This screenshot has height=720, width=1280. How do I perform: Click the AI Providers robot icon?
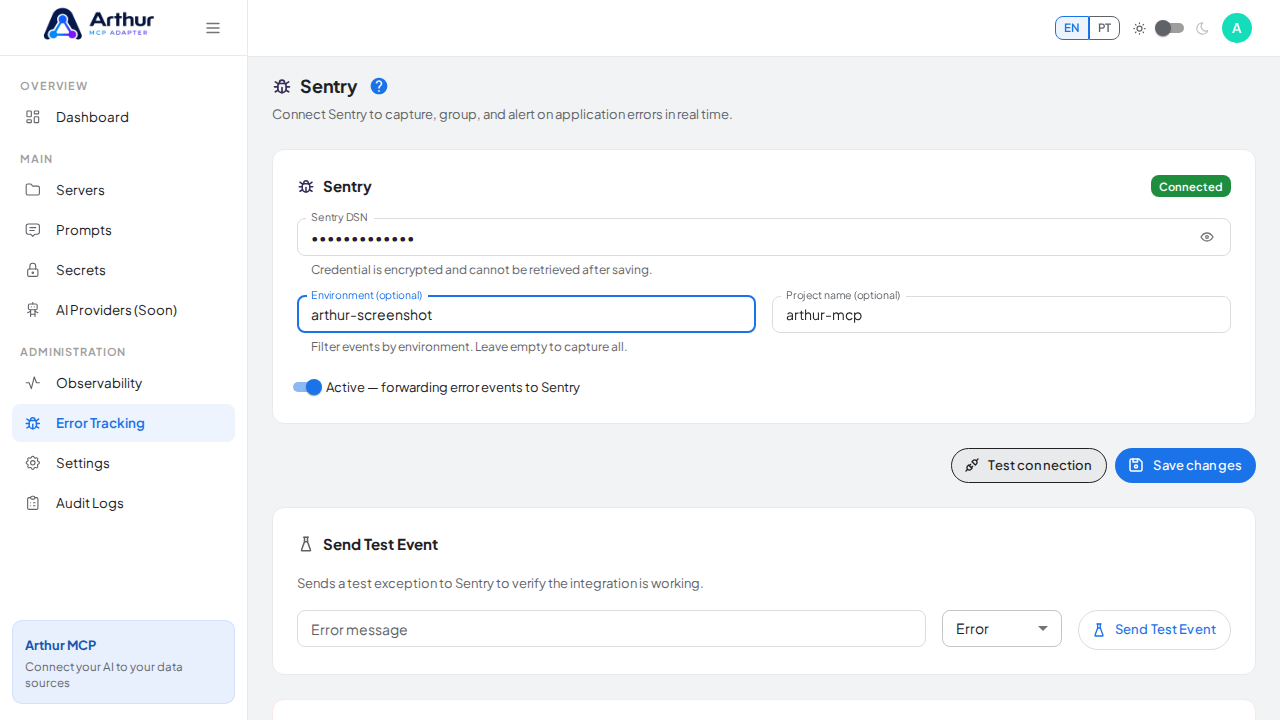(33, 310)
